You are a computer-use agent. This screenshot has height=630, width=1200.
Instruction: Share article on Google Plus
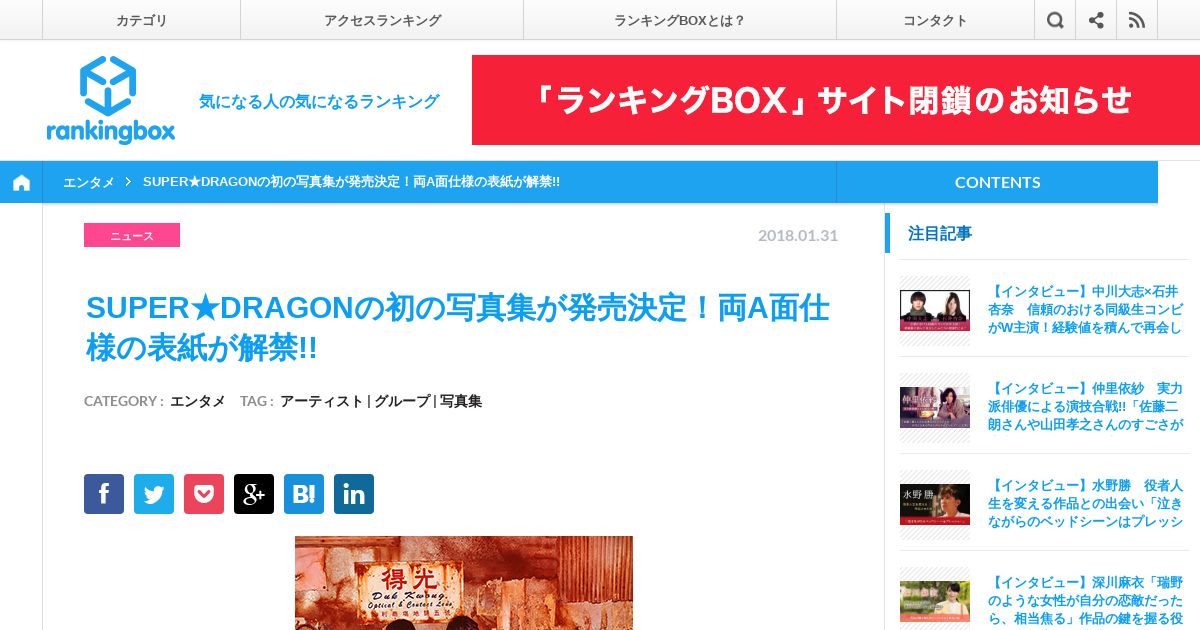point(254,494)
